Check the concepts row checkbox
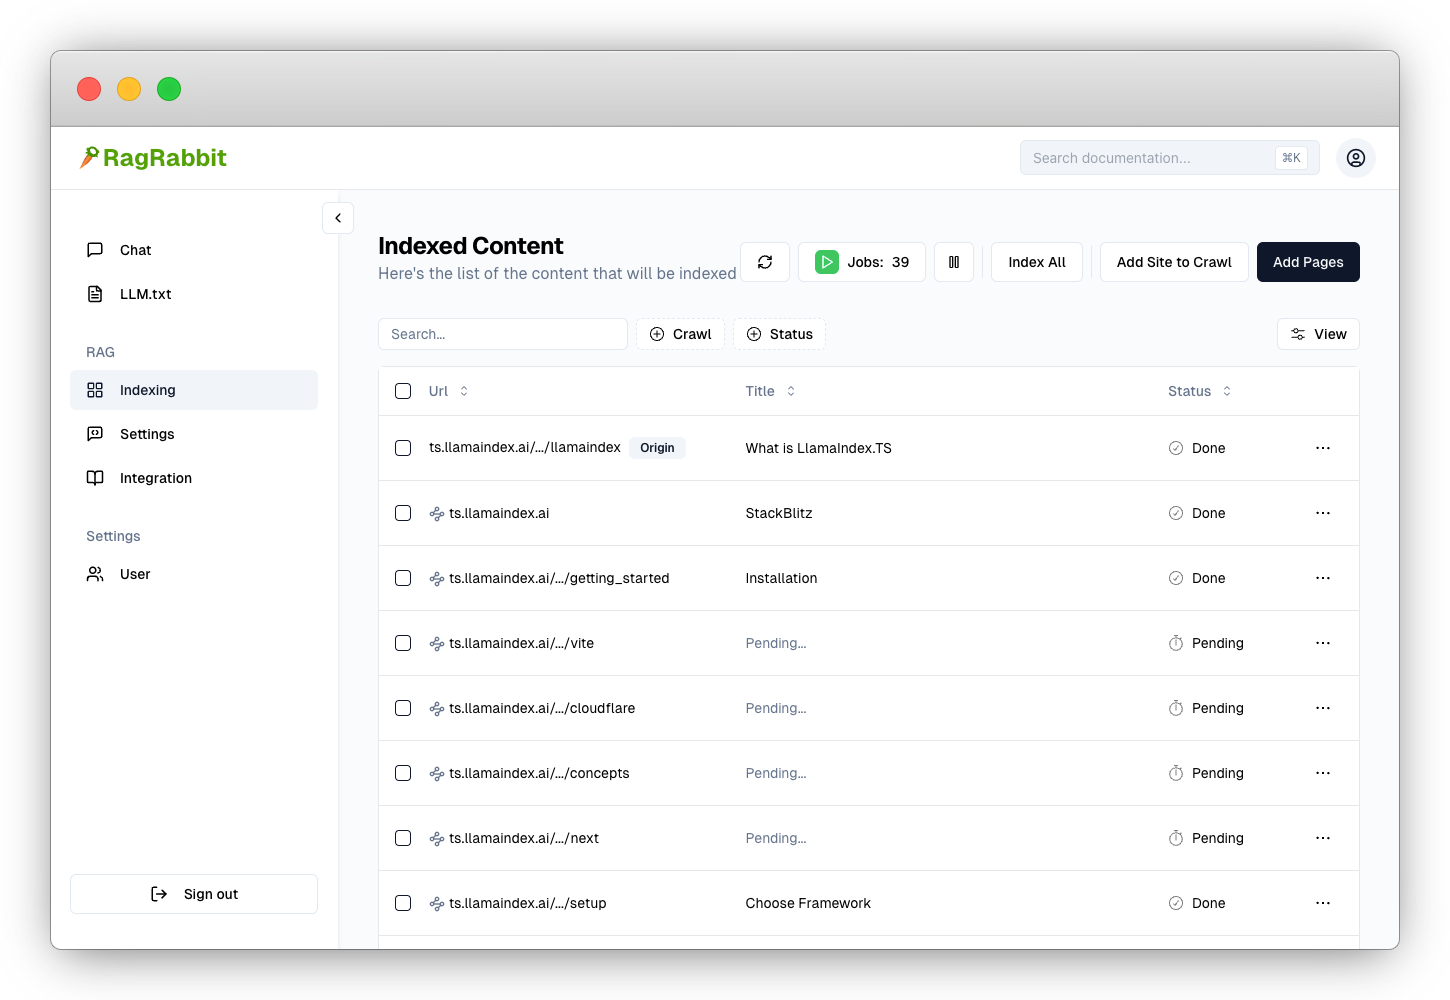This screenshot has width=1450, height=1000. (403, 773)
